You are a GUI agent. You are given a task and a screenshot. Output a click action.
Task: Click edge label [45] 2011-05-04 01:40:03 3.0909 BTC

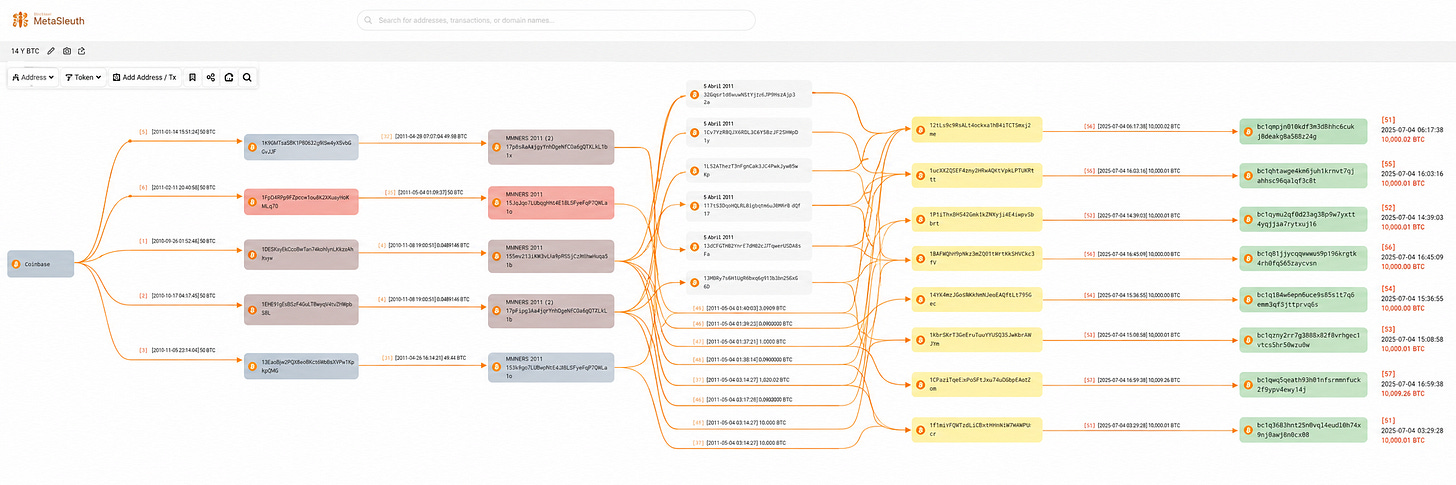[x=741, y=308]
